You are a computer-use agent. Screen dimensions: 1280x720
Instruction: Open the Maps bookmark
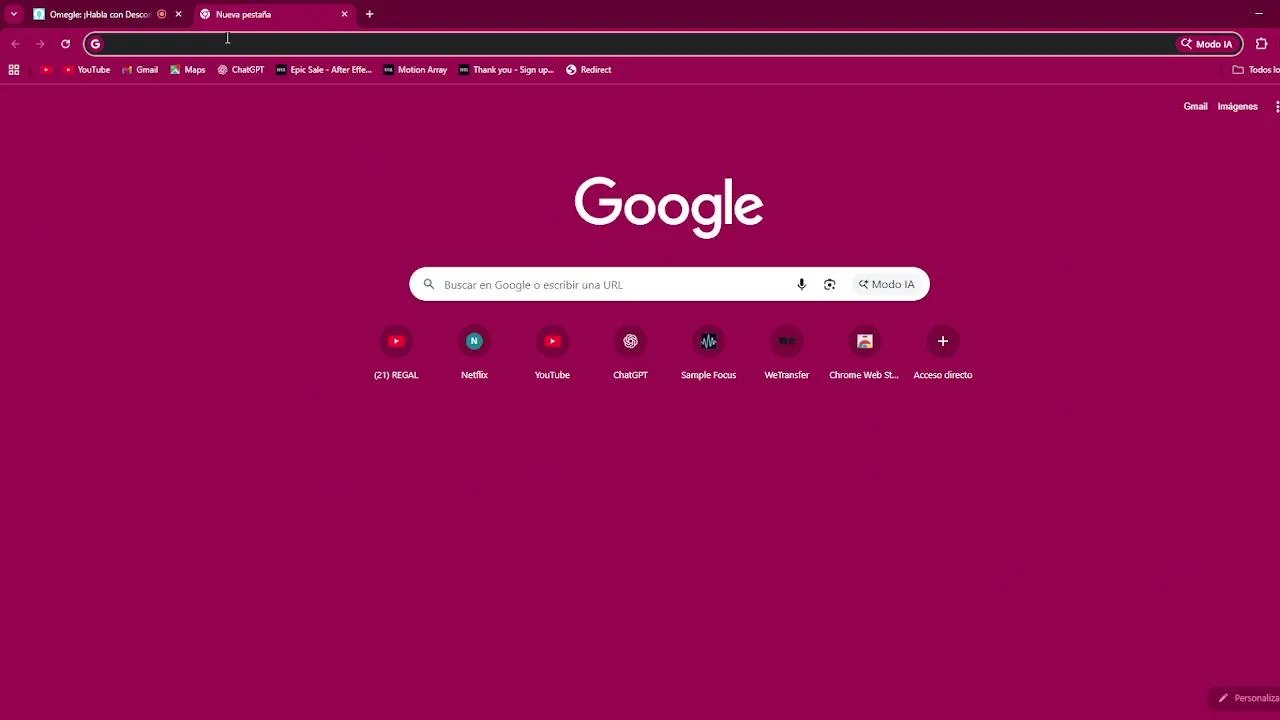(188, 70)
